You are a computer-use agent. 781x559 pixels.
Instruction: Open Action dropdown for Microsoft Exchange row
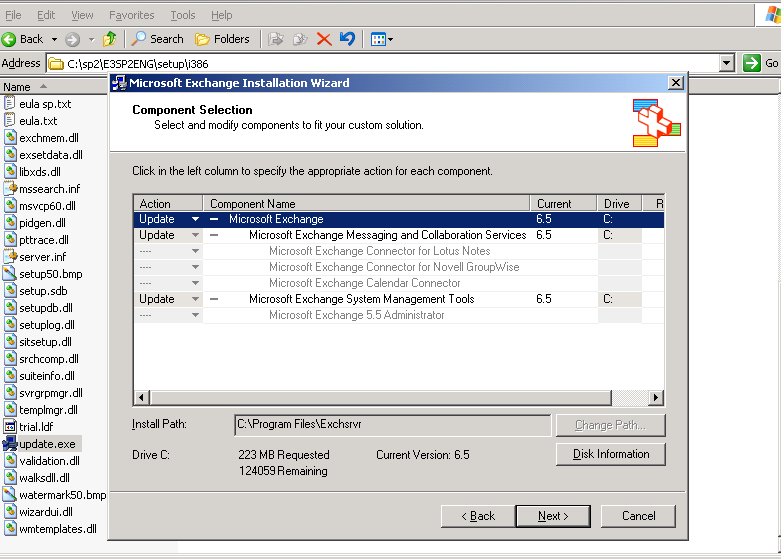195,219
